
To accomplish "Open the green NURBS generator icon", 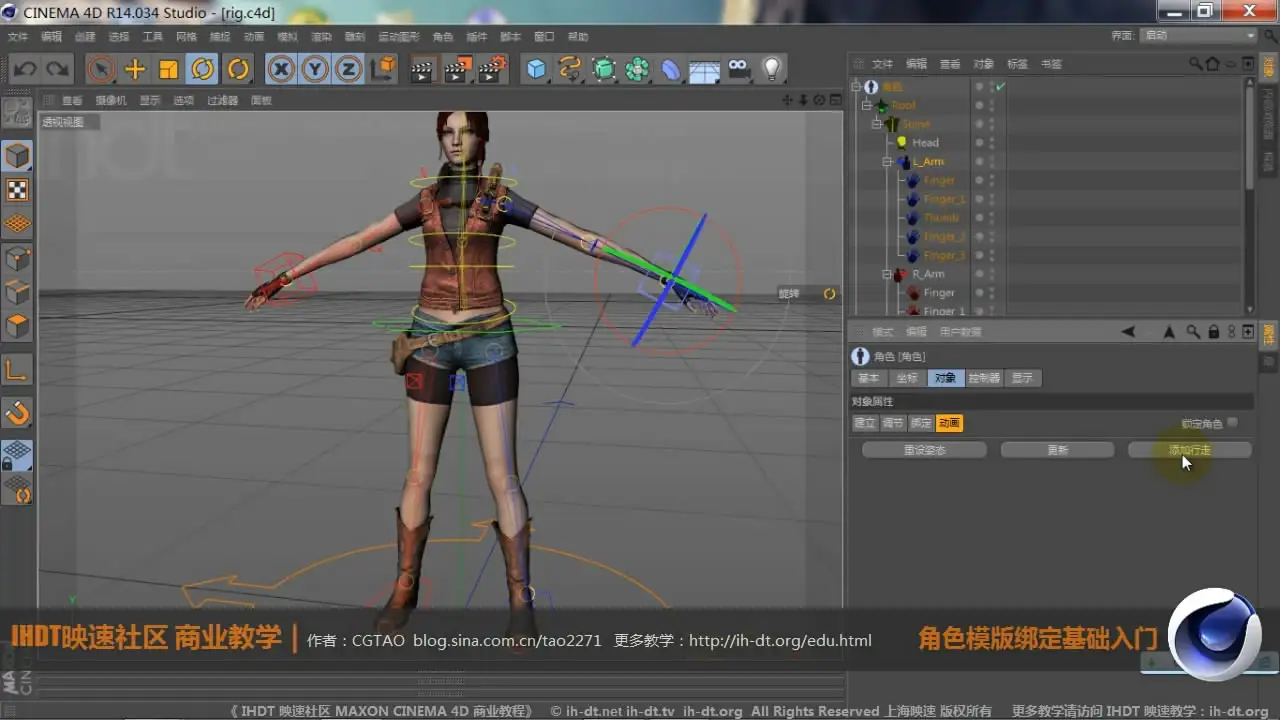I will click(x=604, y=69).
